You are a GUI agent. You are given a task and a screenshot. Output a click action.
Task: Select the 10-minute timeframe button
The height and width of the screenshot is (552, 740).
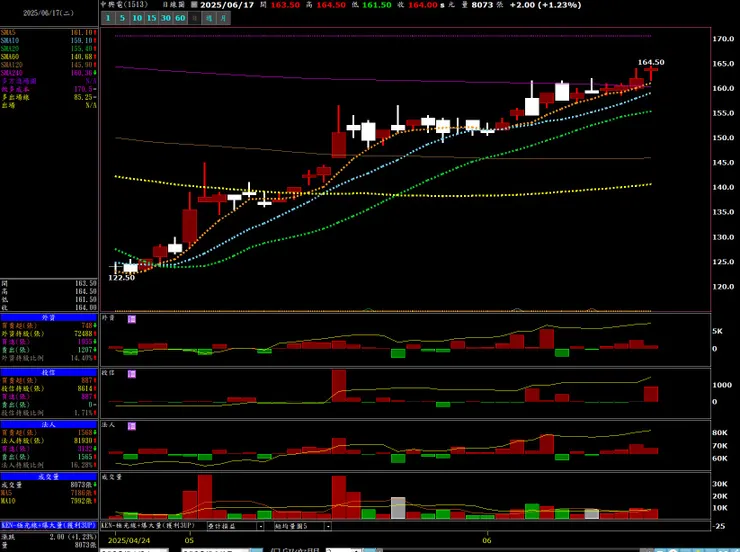137,18
